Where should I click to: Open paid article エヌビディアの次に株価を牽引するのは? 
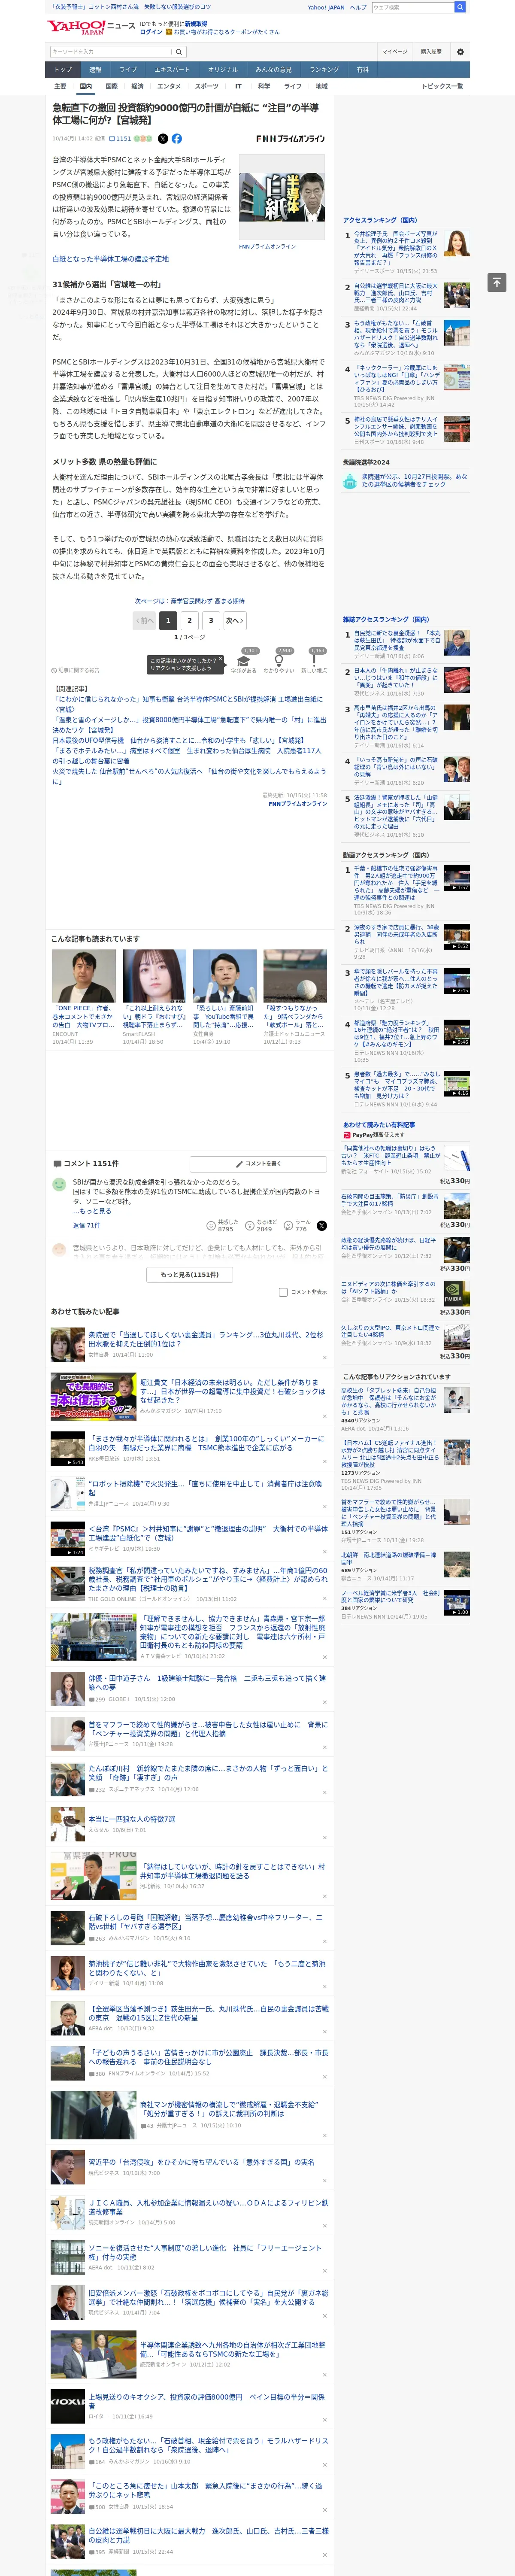click(389, 1287)
